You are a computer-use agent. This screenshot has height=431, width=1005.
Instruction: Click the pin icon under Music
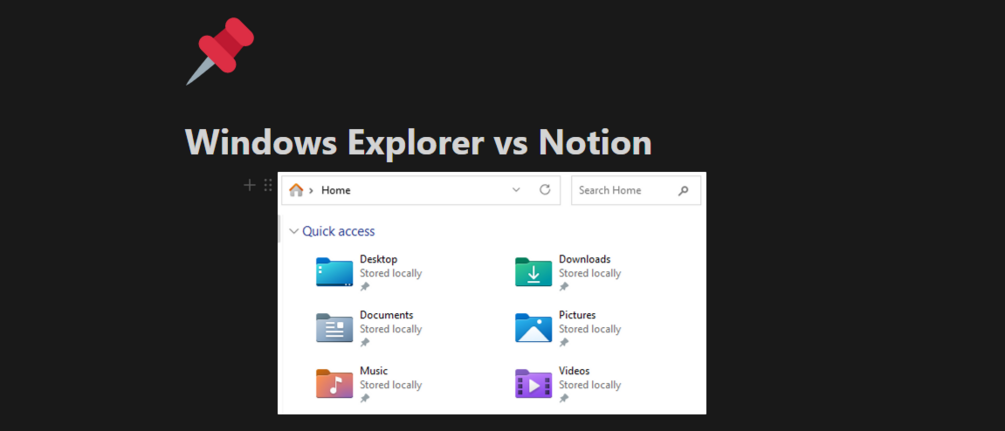(x=365, y=398)
